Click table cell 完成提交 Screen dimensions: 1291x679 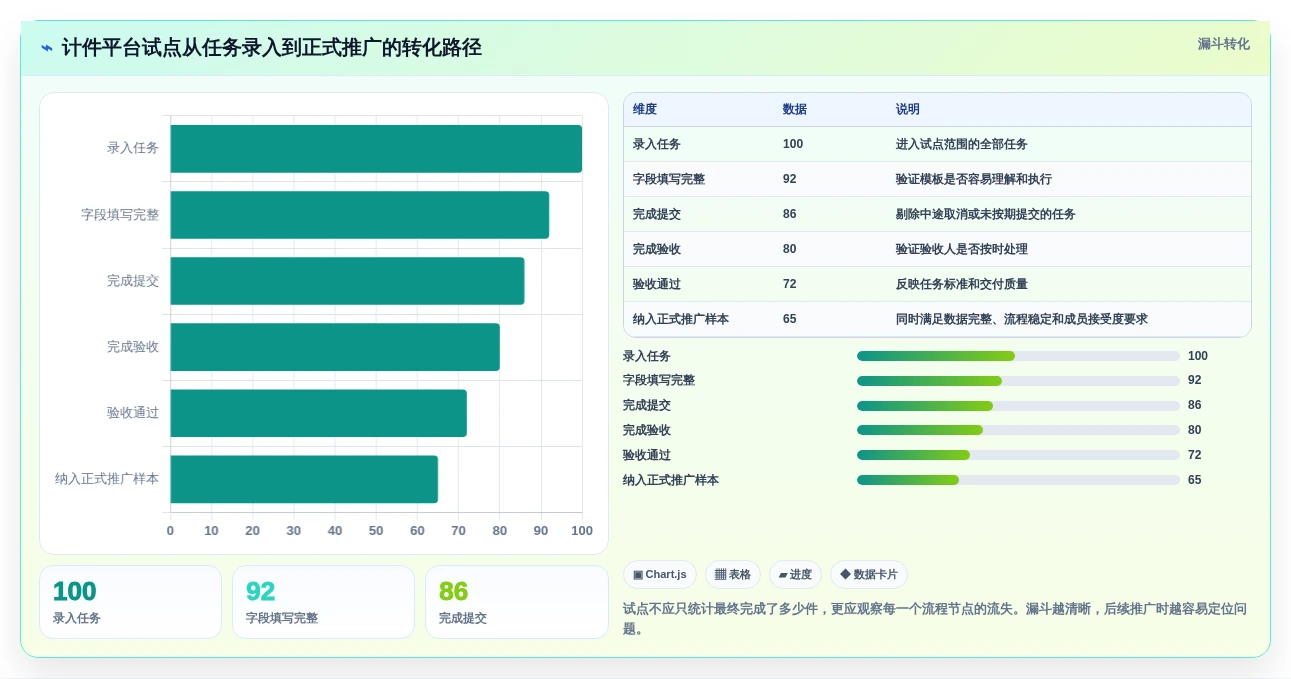[657, 214]
